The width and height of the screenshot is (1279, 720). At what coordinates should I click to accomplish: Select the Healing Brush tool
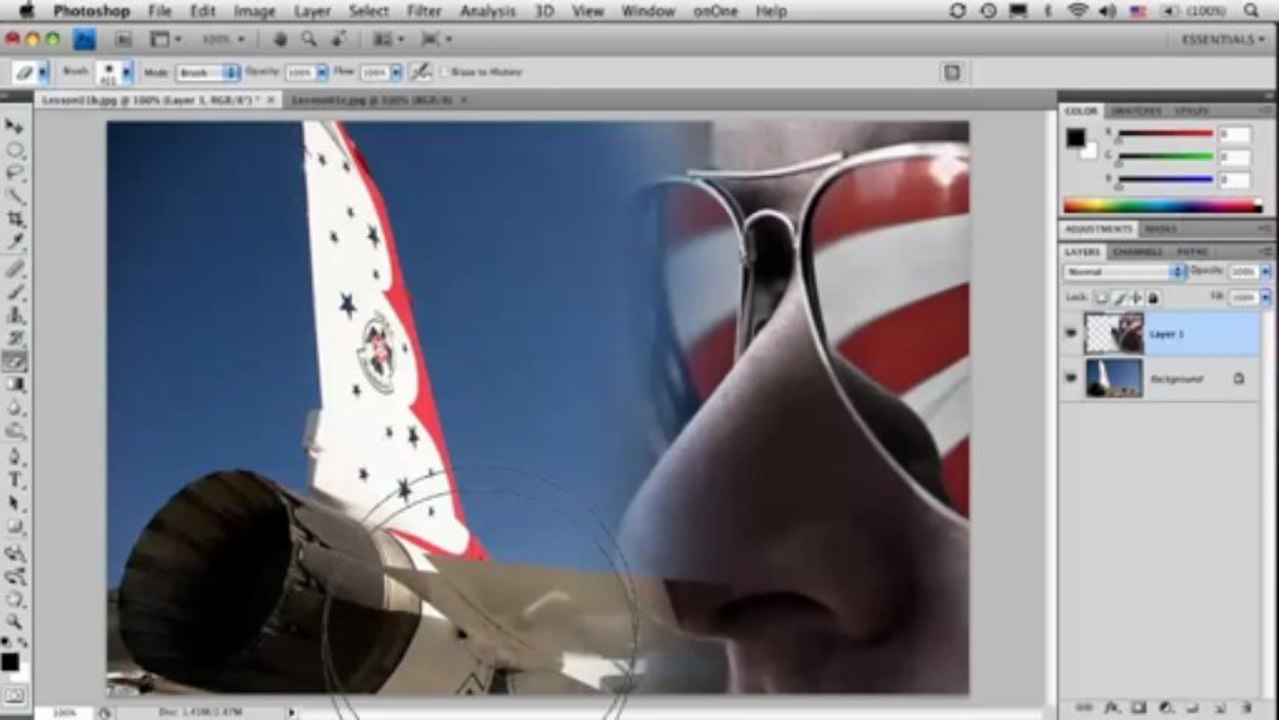[14, 269]
